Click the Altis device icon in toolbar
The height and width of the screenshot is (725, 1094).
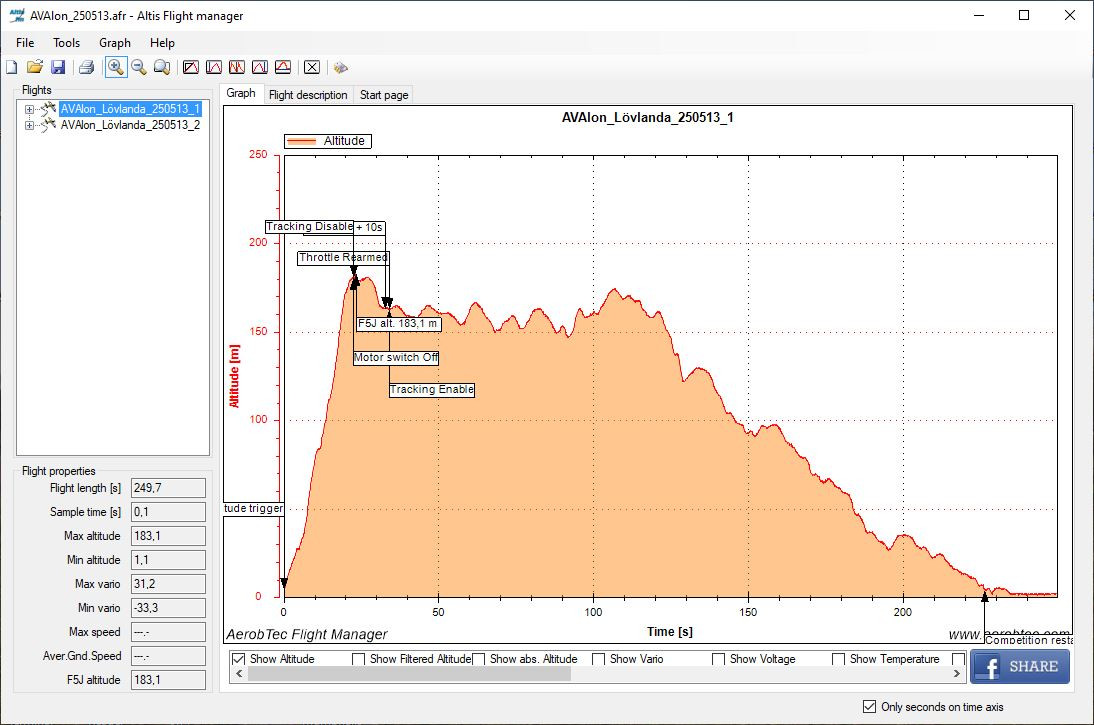341,67
